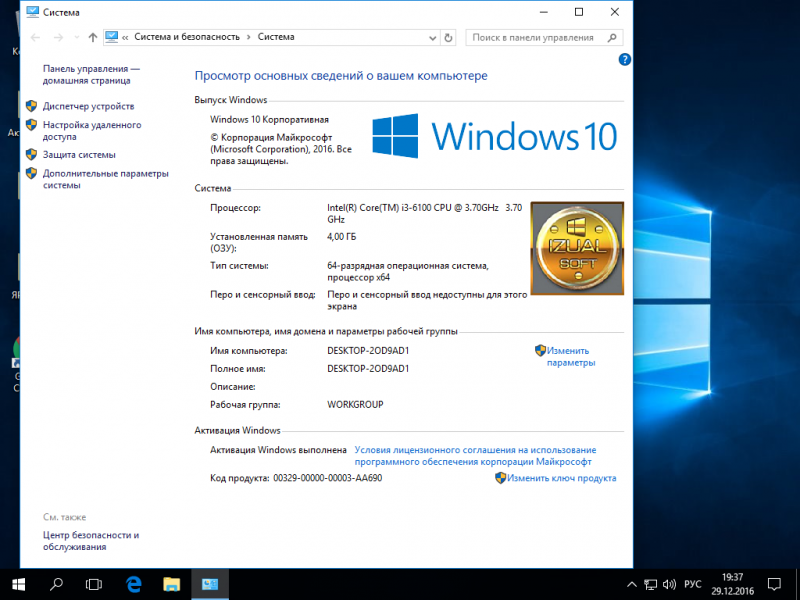
Task: Click the product code '00329-00000-00003-AA690'
Action: [x=328, y=478]
